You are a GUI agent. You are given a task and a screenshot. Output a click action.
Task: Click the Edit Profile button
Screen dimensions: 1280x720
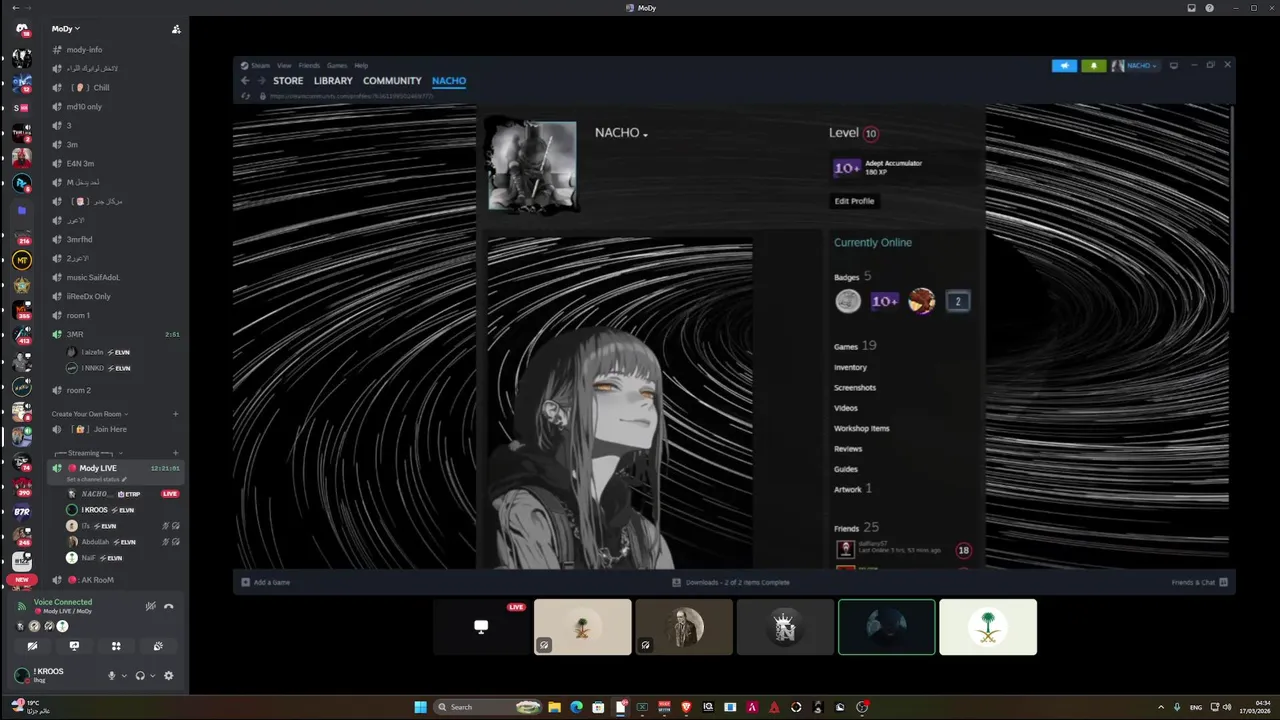[855, 201]
